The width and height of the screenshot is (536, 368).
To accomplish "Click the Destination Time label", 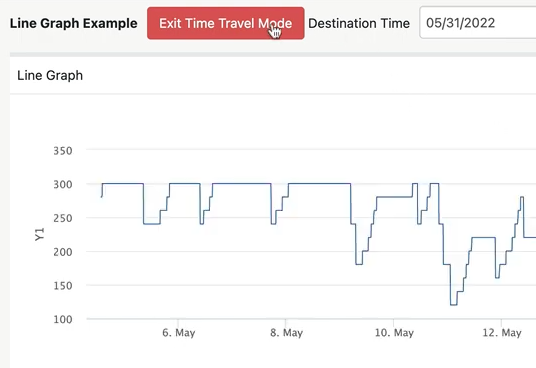I will coord(359,23).
